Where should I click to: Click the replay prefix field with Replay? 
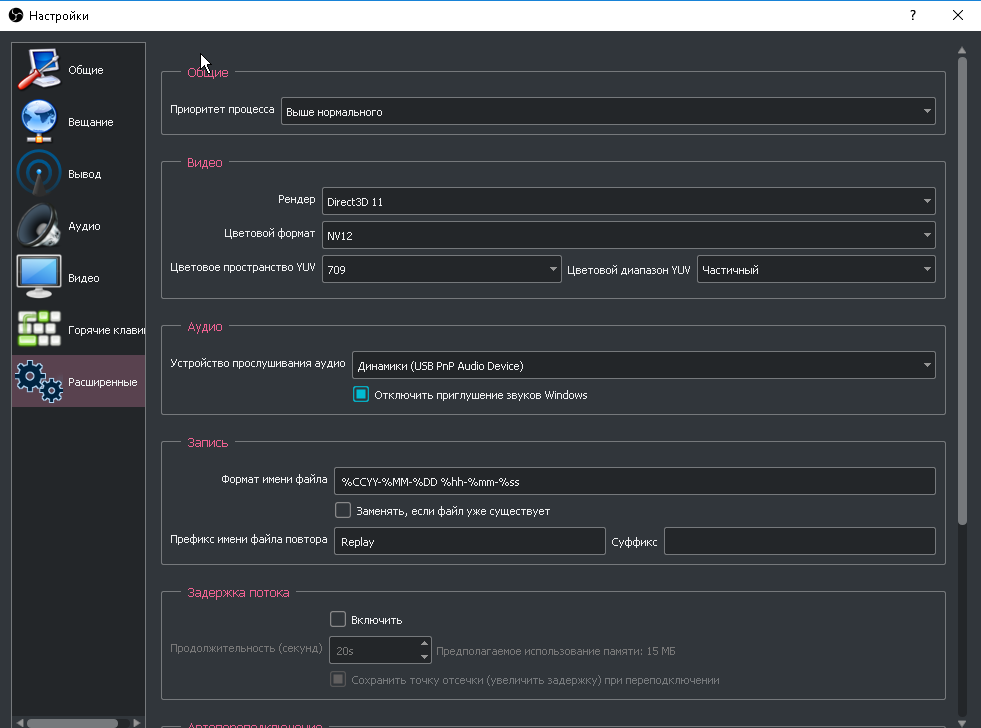[x=470, y=541]
